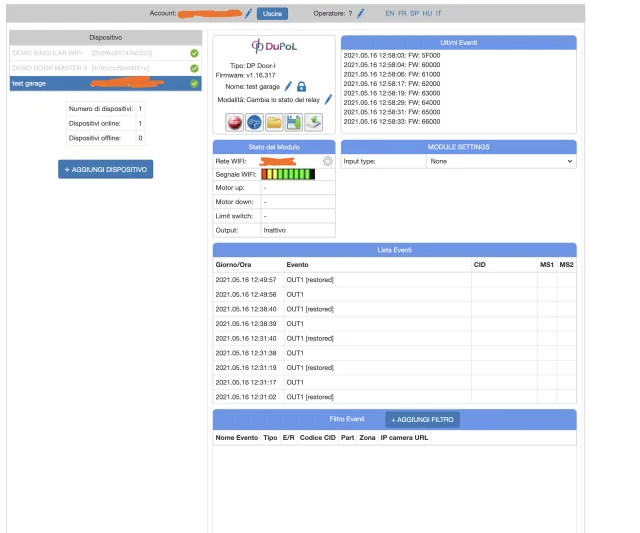Select event entry FW: 66000

[392, 121]
